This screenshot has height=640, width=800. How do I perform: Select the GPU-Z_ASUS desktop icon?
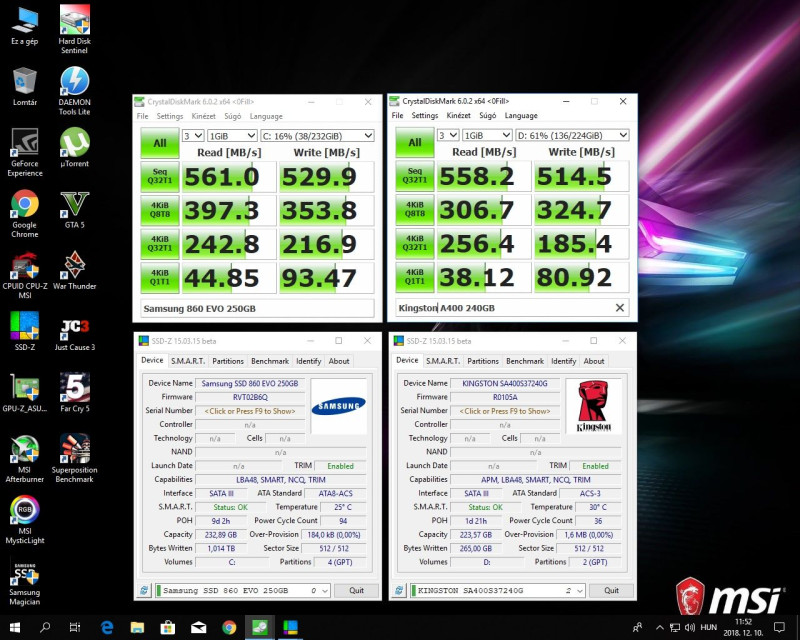pos(24,393)
